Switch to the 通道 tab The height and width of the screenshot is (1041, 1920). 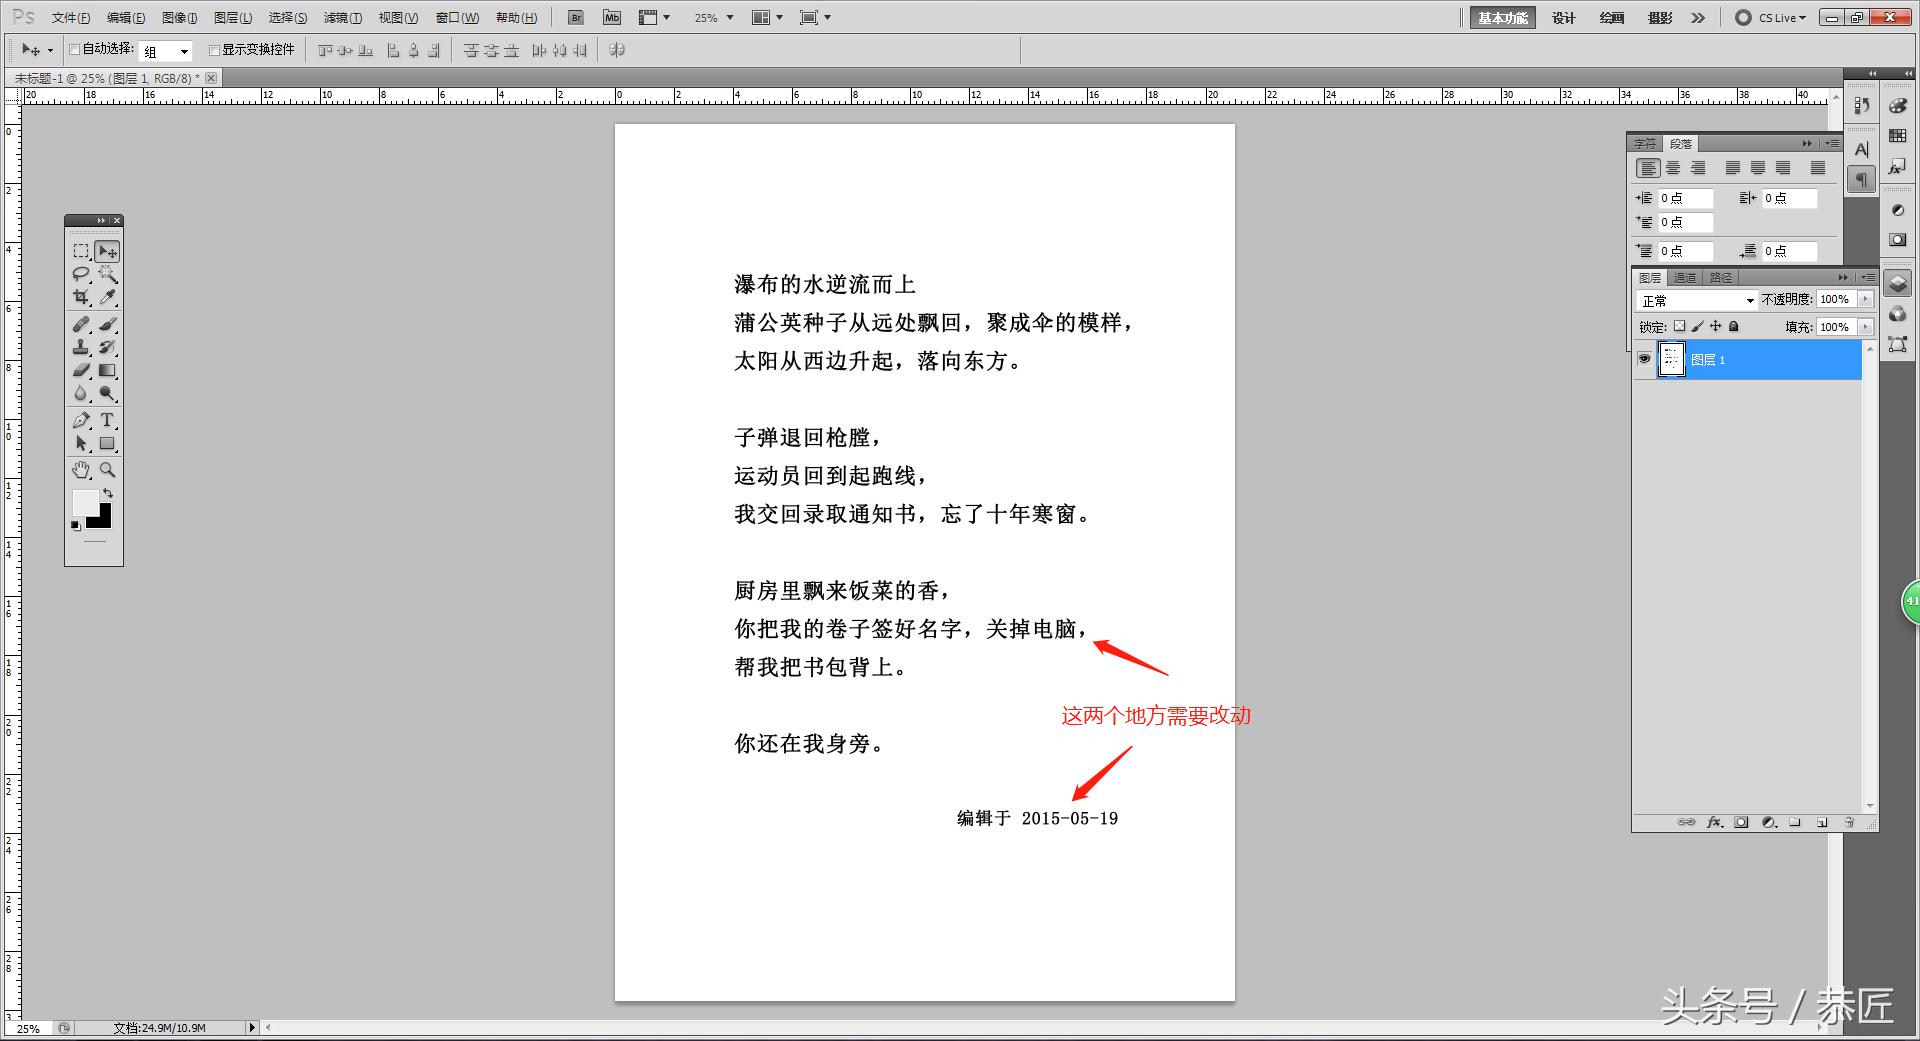(x=1685, y=278)
